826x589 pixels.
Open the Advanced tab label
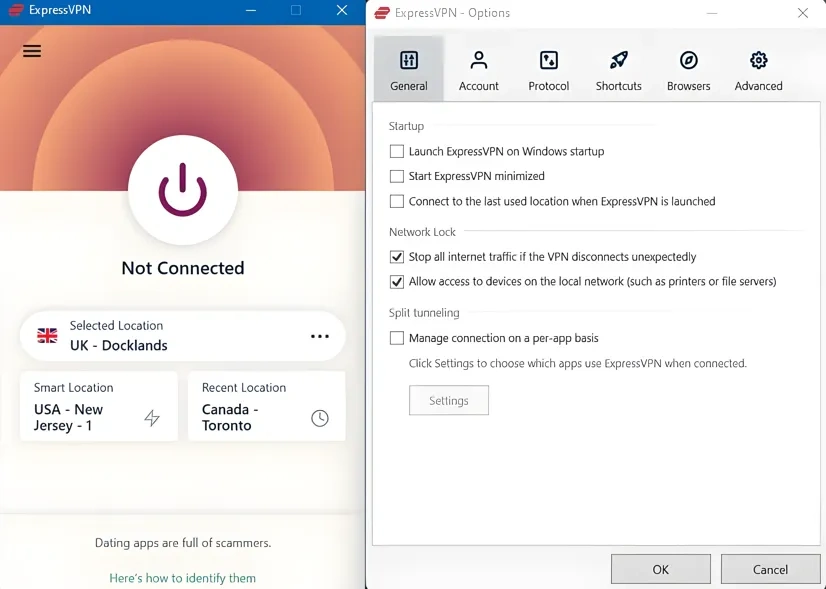pyautogui.click(x=759, y=86)
